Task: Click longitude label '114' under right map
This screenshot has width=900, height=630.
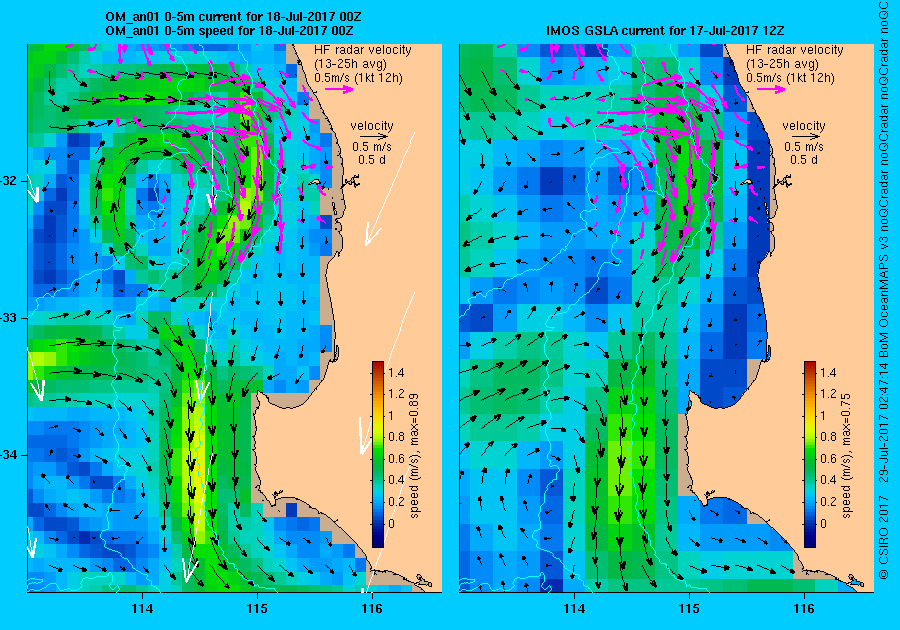Action: [574, 609]
